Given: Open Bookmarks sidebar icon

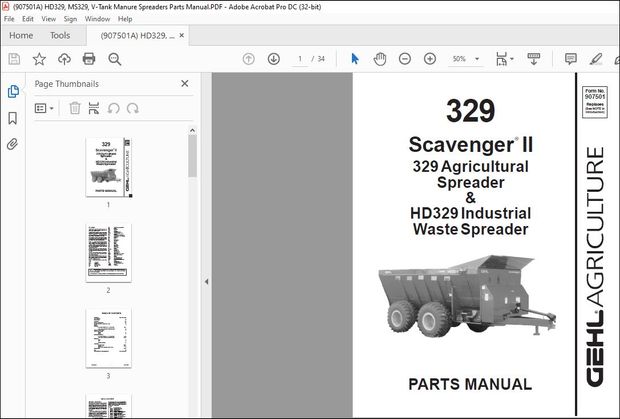Looking at the screenshot, I should coord(13,118).
